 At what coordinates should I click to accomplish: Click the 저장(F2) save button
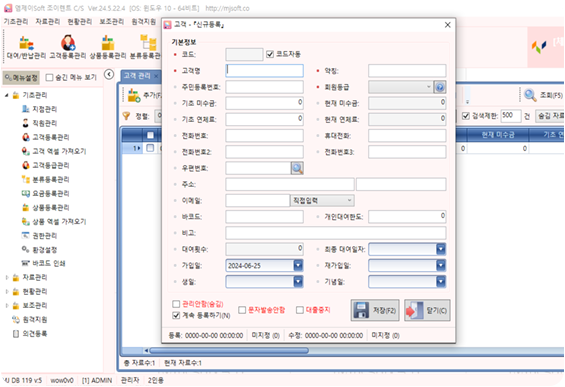tap(375, 310)
